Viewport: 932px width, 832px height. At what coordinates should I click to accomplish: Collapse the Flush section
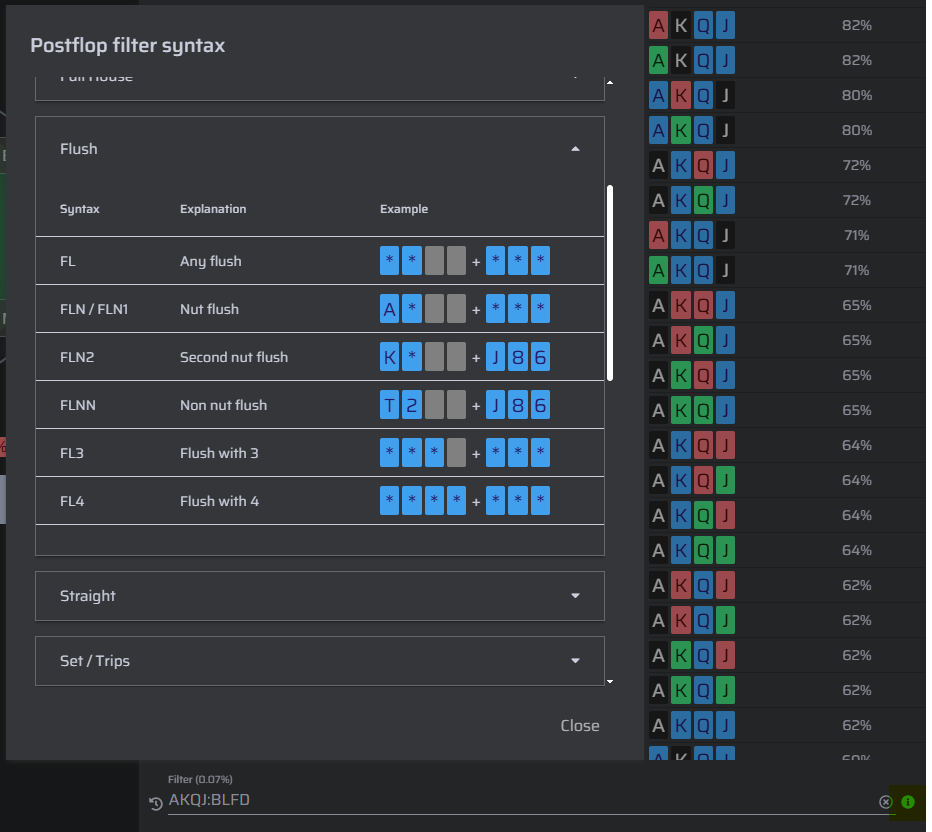[x=575, y=149]
